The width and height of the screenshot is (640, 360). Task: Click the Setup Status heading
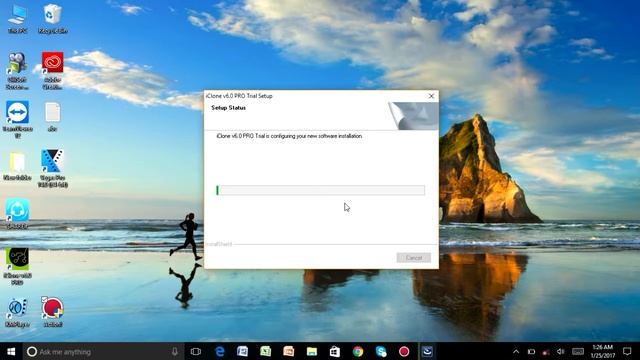(229, 108)
